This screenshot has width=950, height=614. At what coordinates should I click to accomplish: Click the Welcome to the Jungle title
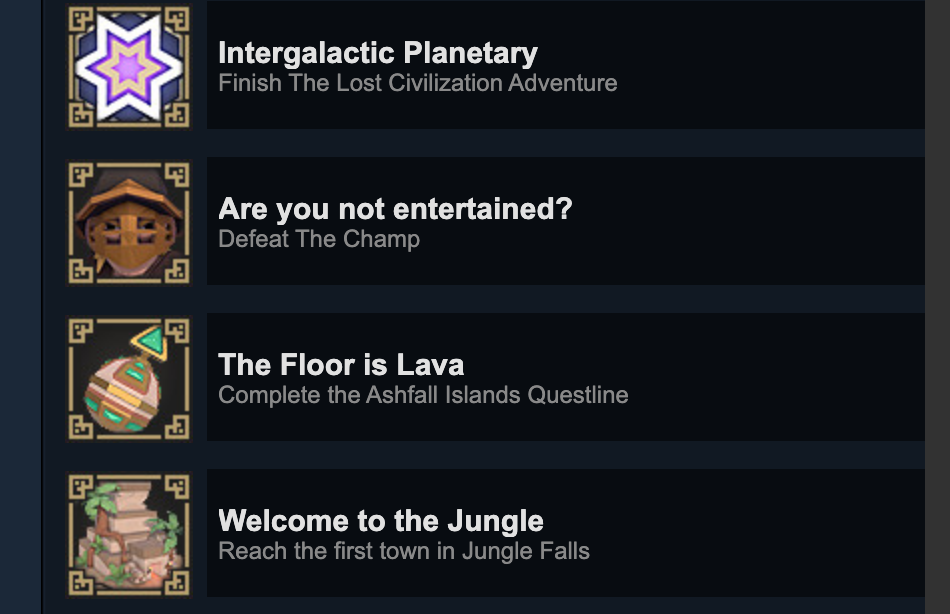coord(380,521)
